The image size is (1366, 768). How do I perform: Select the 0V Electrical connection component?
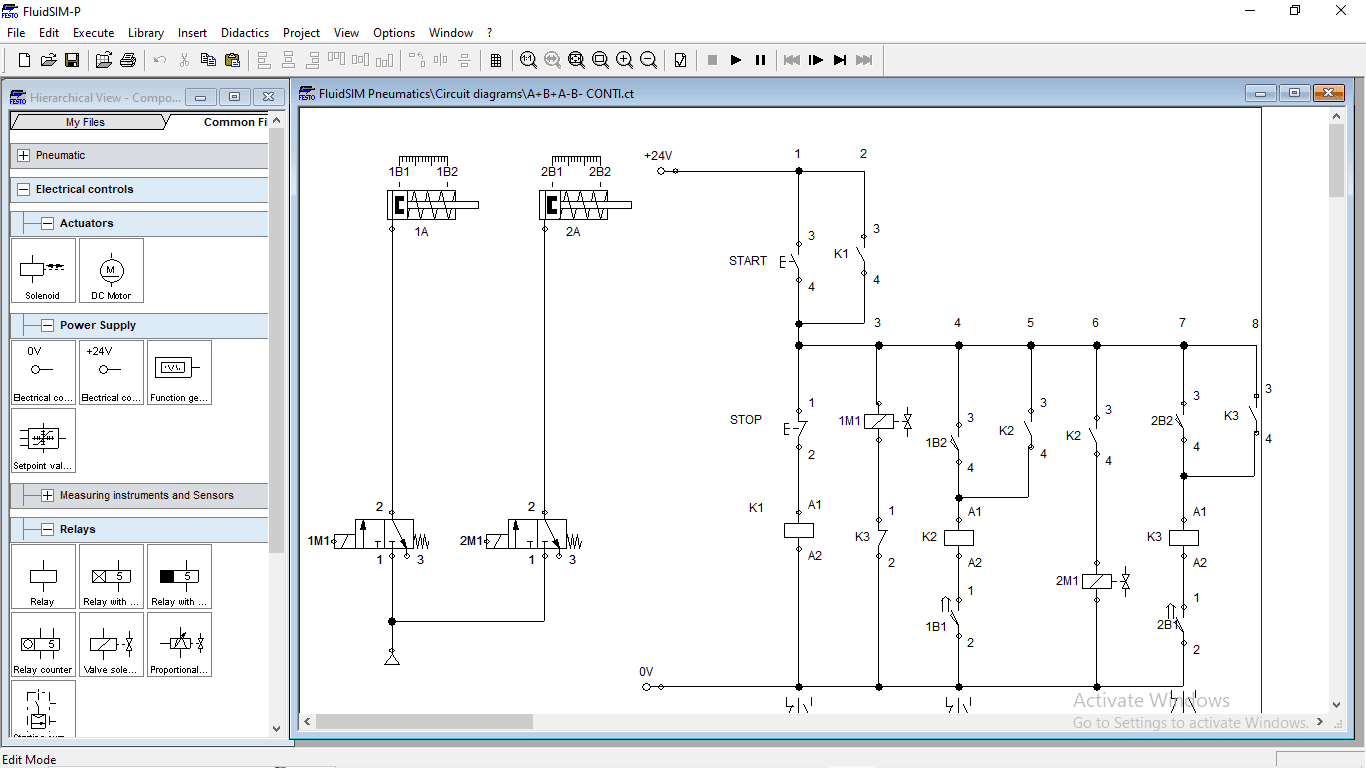coord(43,372)
